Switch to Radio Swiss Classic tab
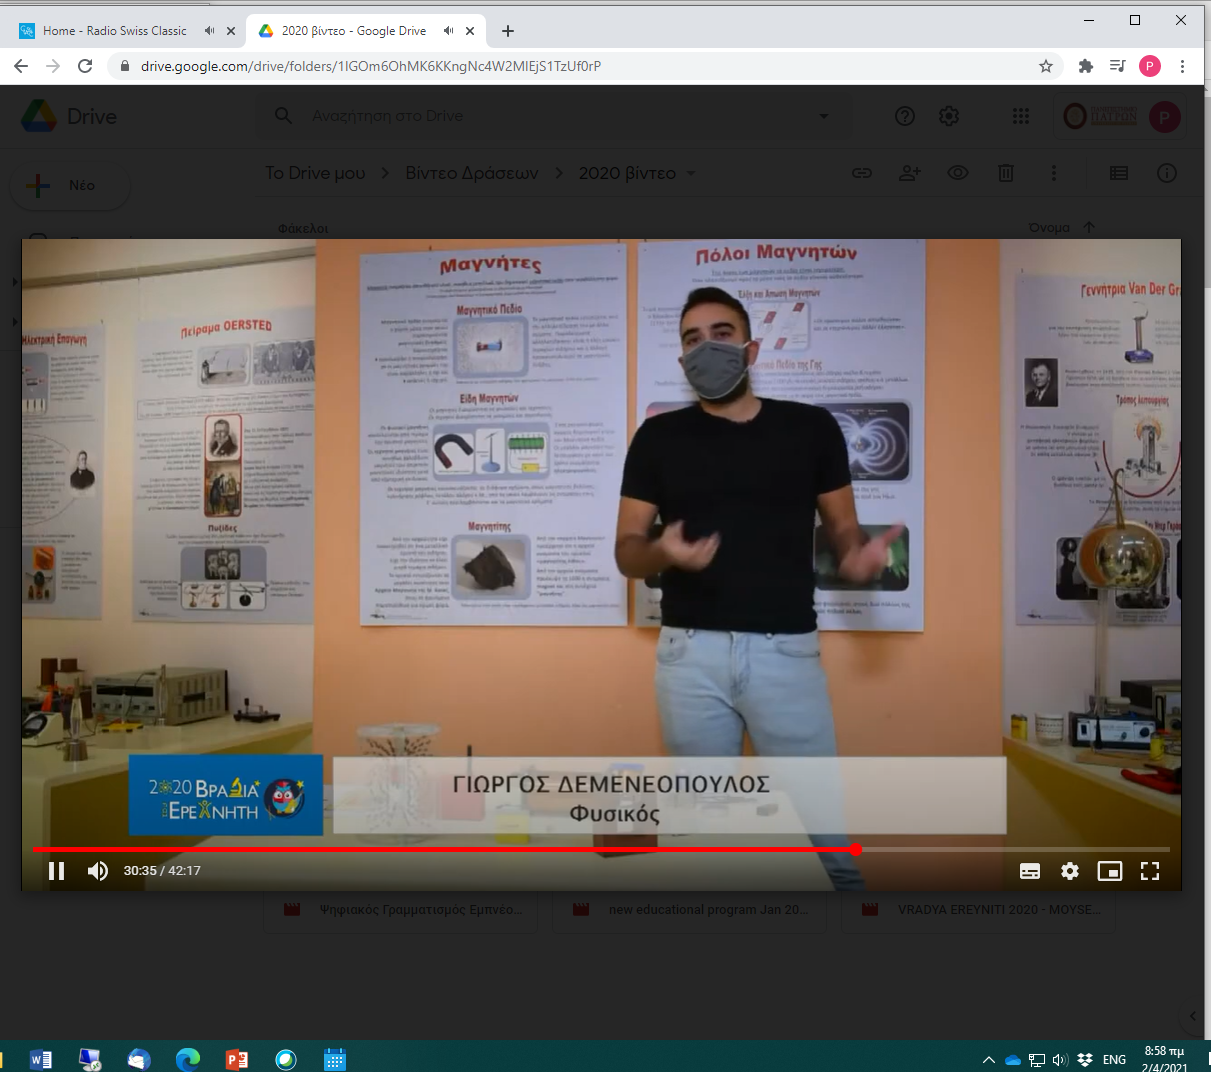The width and height of the screenshot is (1211, 1072). click(115, 31)
